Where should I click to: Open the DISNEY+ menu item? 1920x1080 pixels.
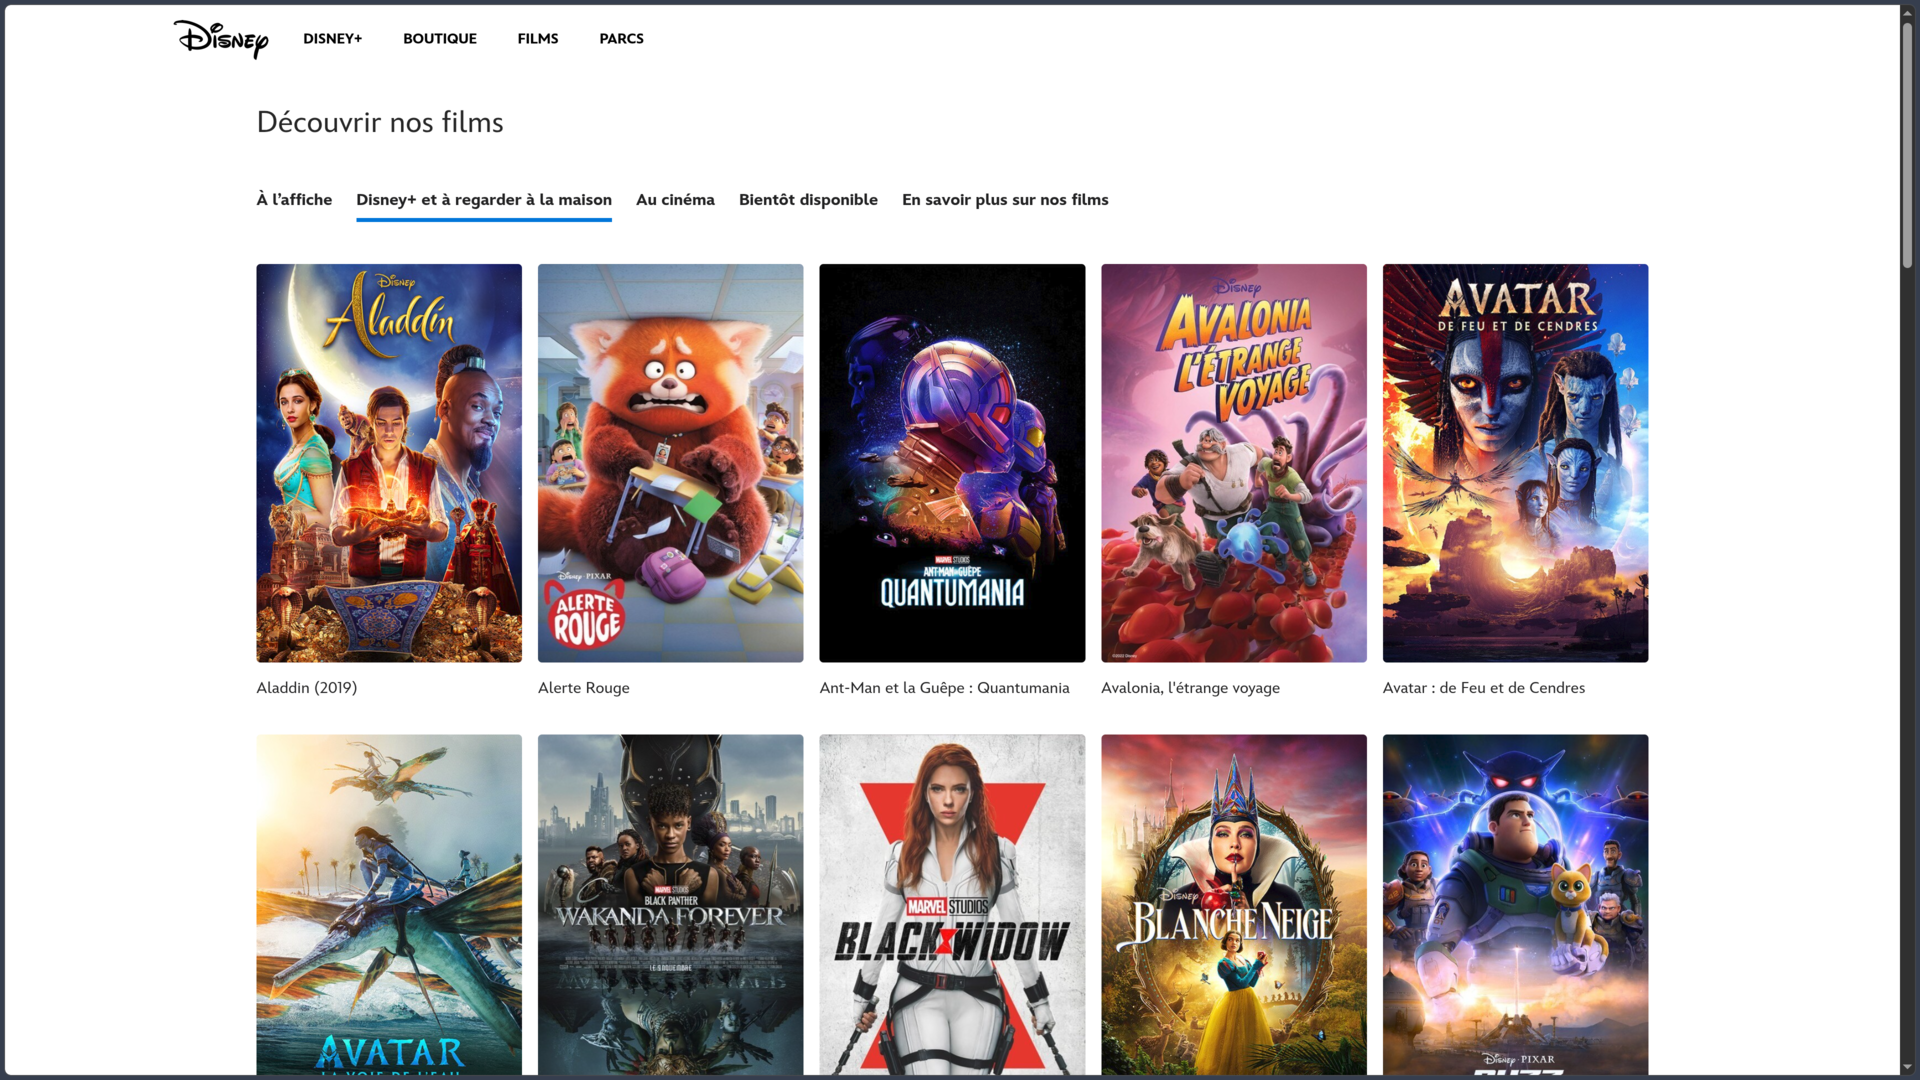[x=333, y=39]
